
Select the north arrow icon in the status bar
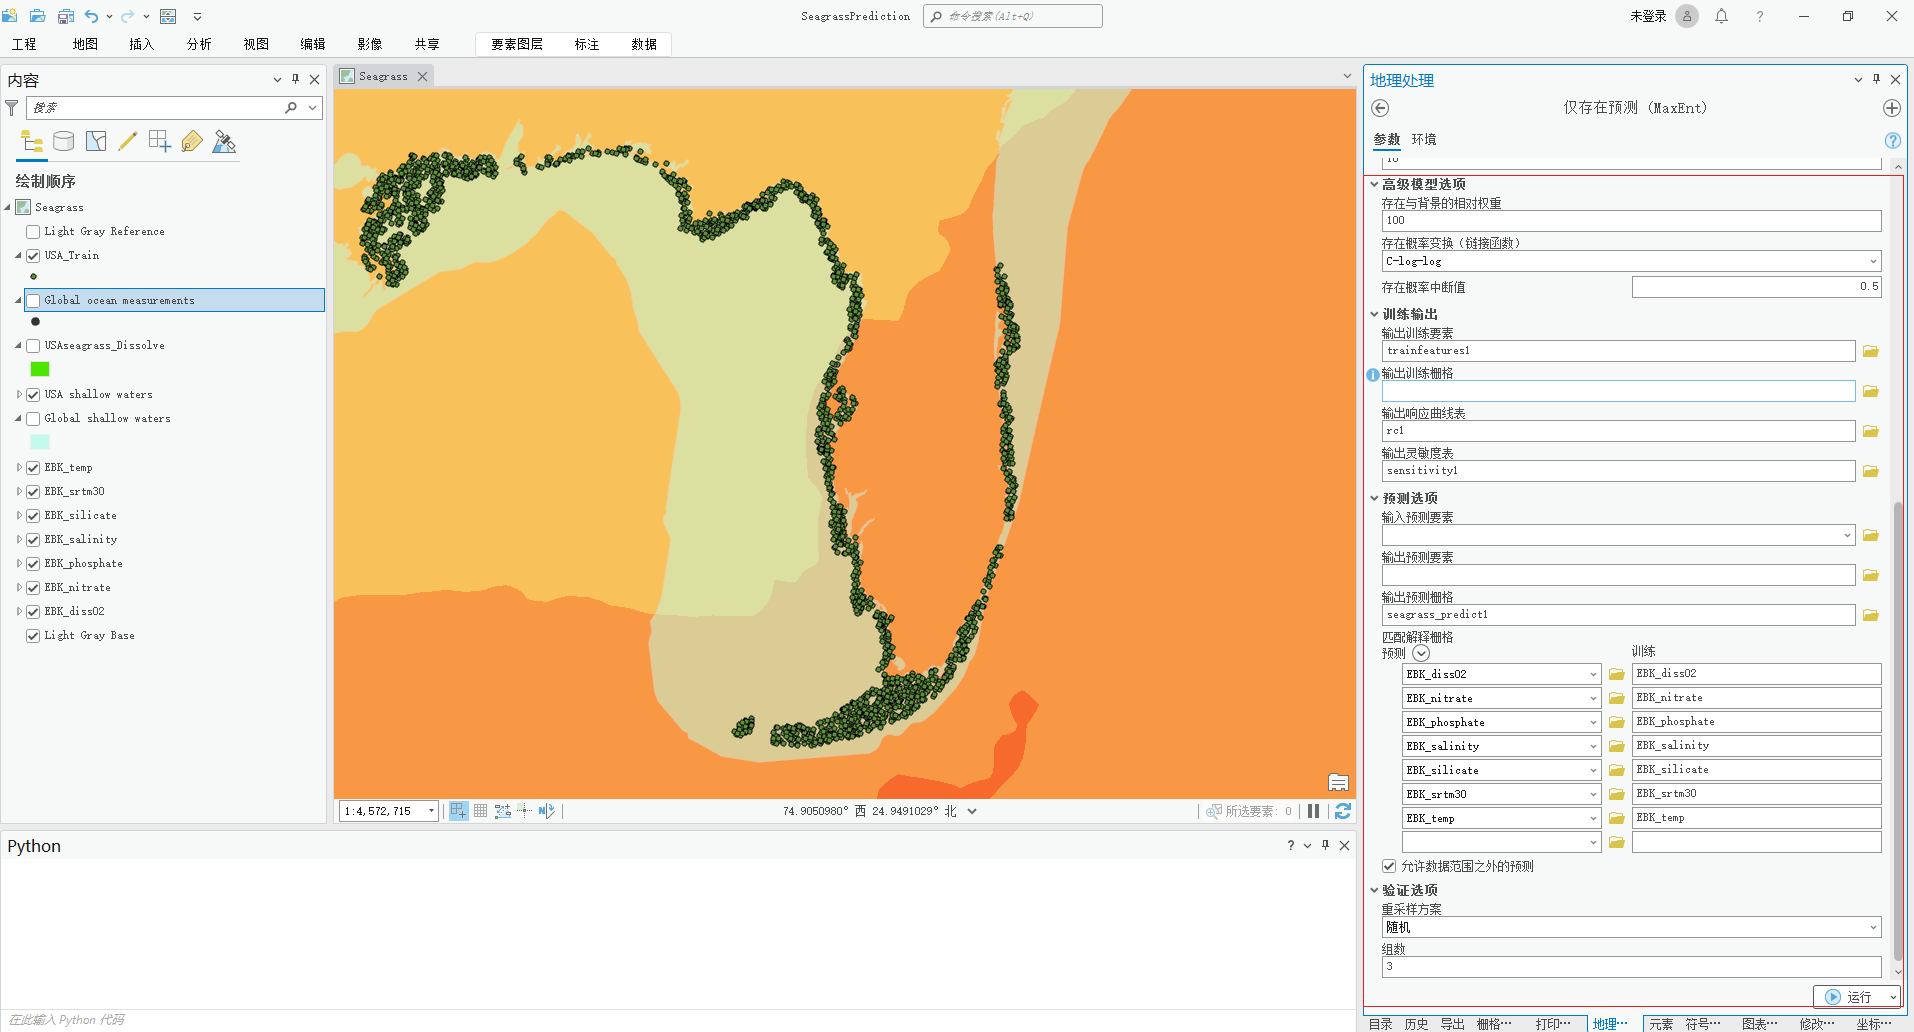[x=545, y=811]
